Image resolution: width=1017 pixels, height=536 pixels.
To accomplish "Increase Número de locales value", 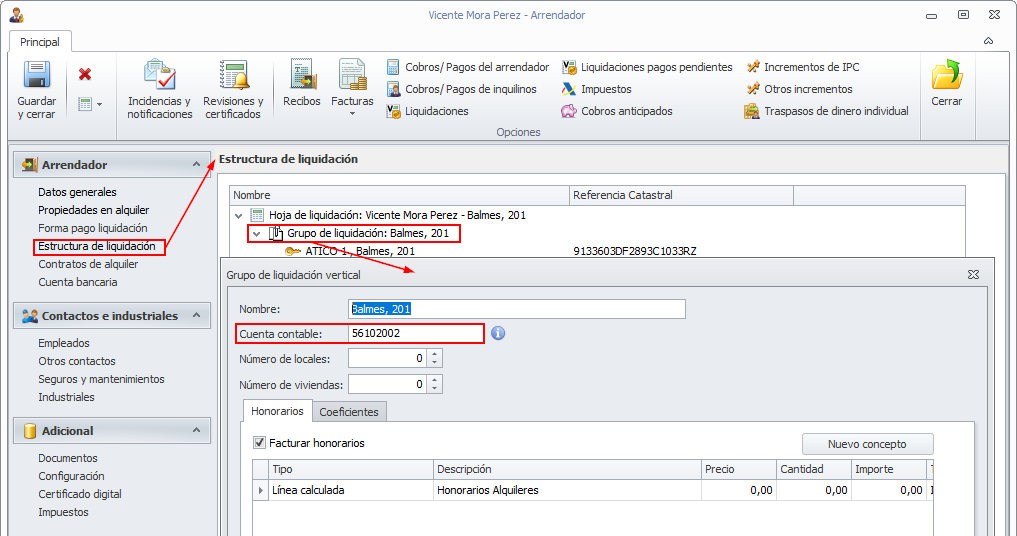I will pyautogui.click(x=435, y=354).
